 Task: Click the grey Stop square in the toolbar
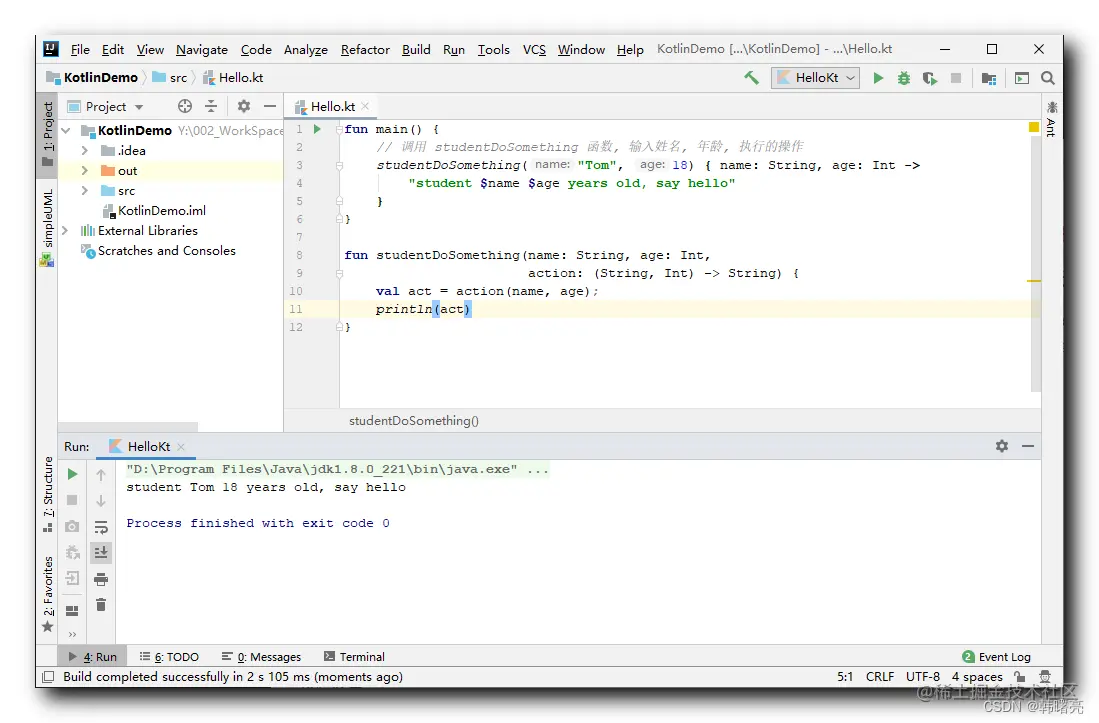pyautogui.click(x=955, y=78)
